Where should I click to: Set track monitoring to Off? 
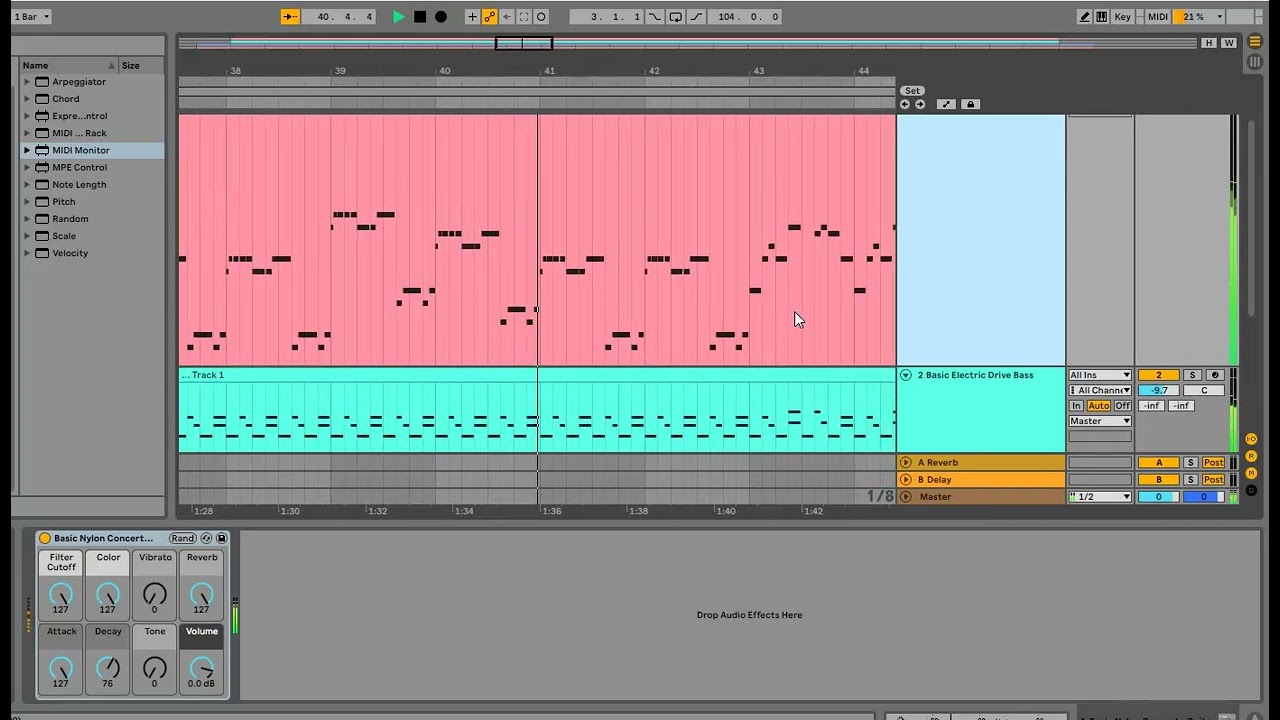(x=1123, y=406)
